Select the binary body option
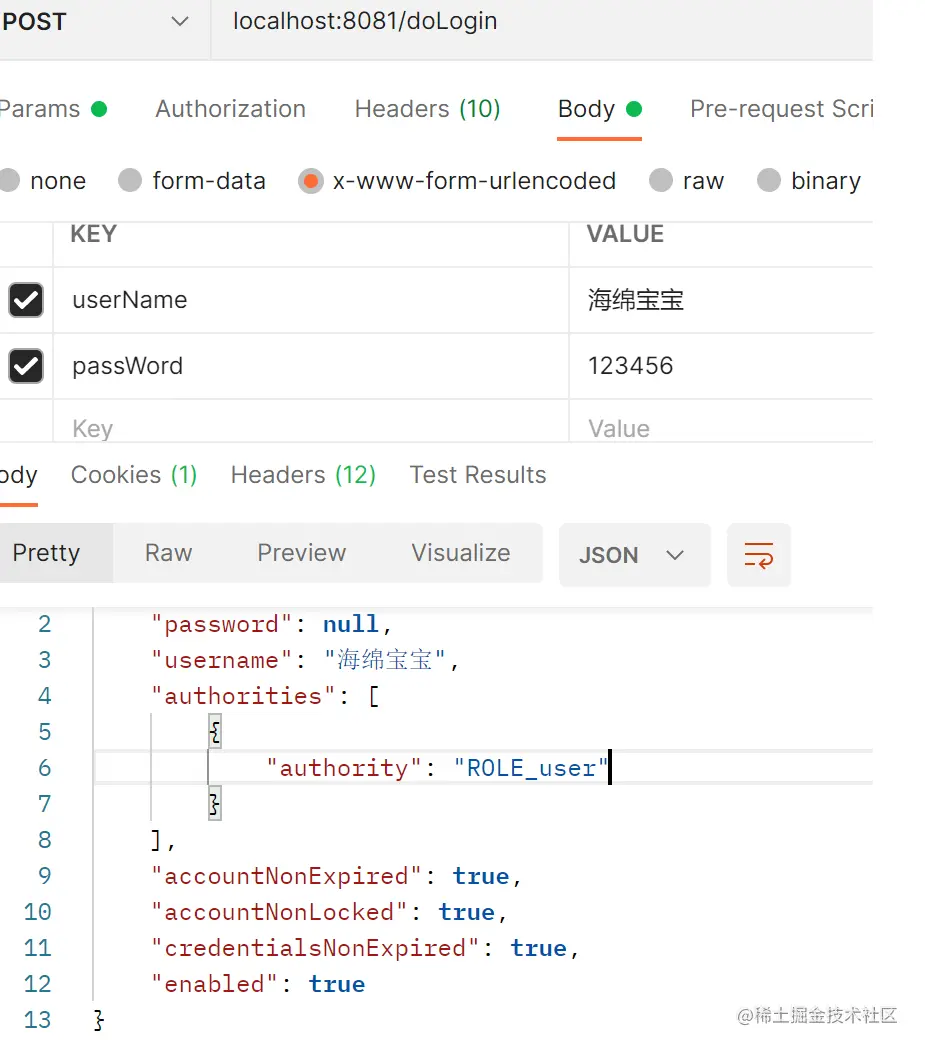This screenshot has height=1053, width=925. pos(768,181)
